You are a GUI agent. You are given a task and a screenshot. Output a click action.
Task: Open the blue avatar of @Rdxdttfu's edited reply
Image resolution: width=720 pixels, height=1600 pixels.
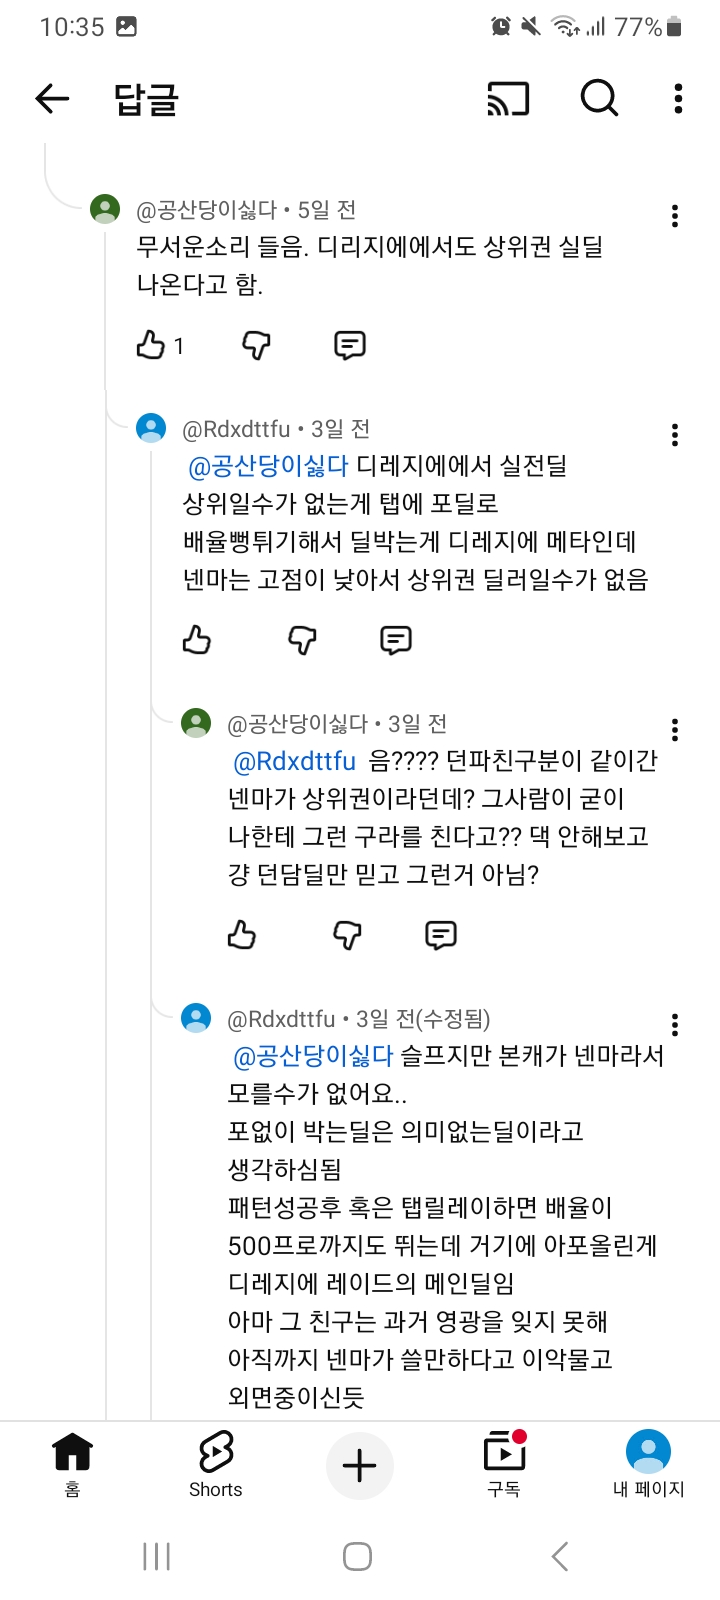pyautogui.click(x=196, y=1018)
